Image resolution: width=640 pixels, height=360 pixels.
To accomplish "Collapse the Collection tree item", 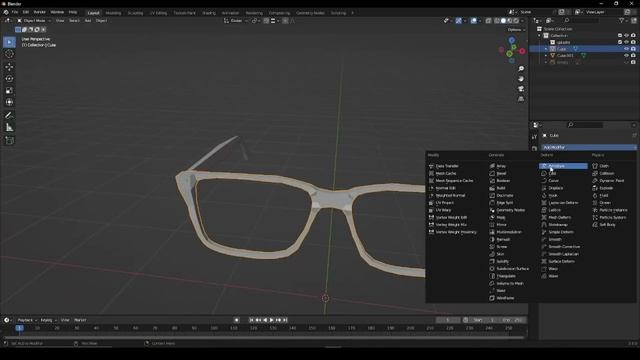I will click(x=539, y=36).
